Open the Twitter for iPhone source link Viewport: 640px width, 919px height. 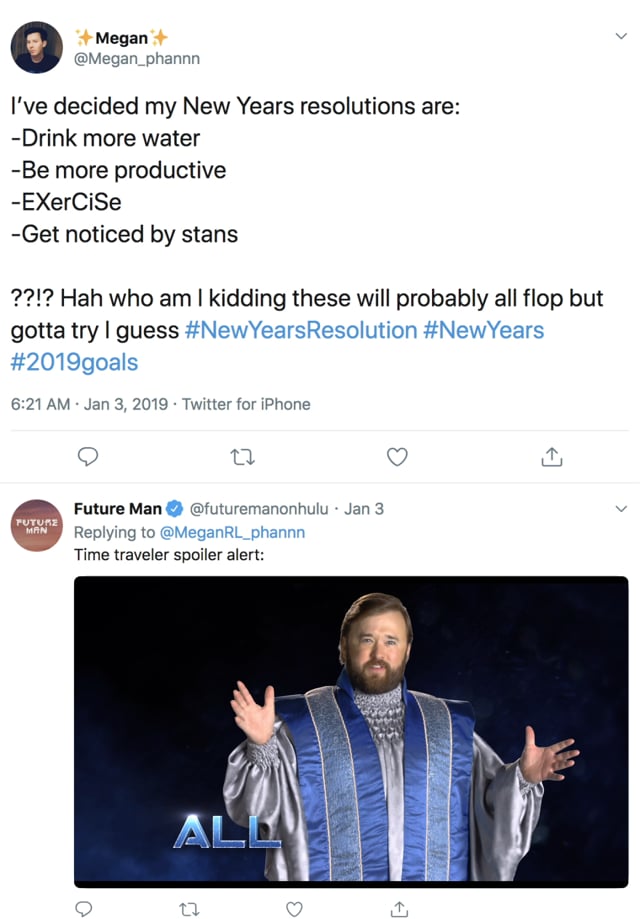246,404
